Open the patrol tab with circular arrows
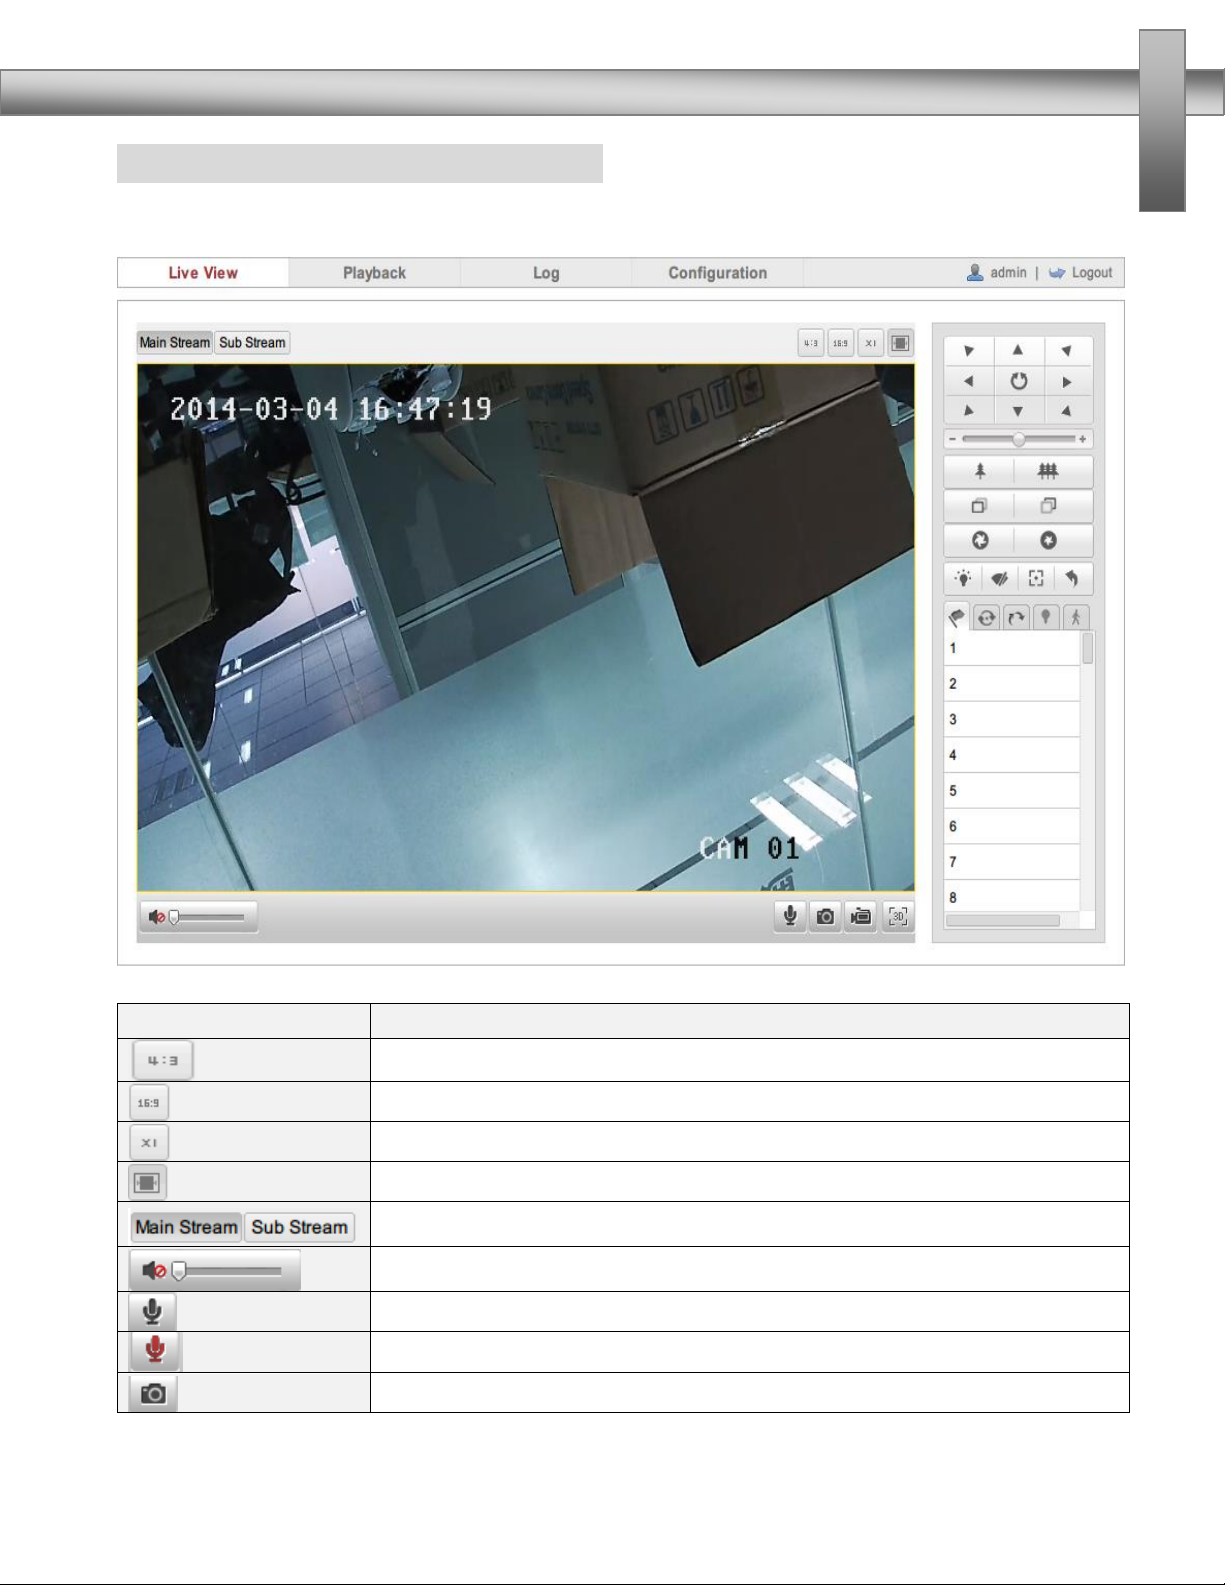Screen dimensions: 1225x1585 coord(986,617)
